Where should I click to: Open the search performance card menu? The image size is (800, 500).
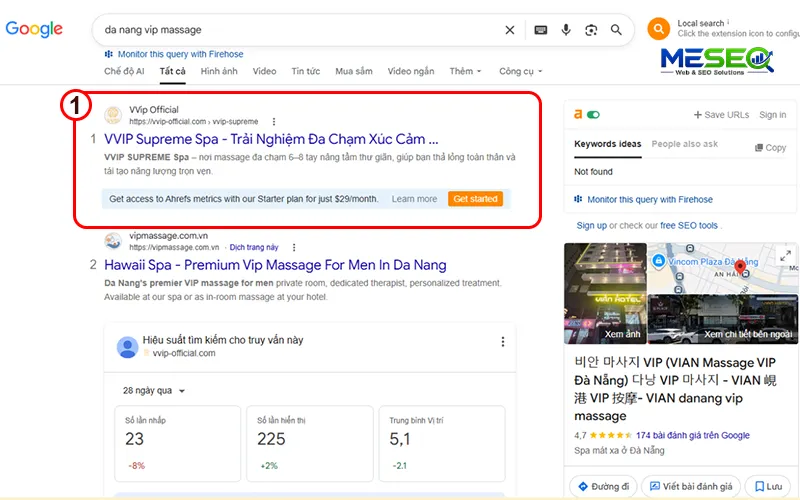tap(503, 342)
